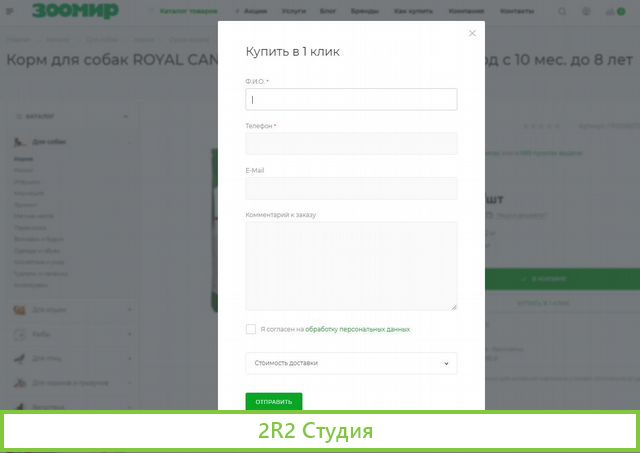Click the green Отправить button
The image size is (640, 453).
click(x=273, y=402)
